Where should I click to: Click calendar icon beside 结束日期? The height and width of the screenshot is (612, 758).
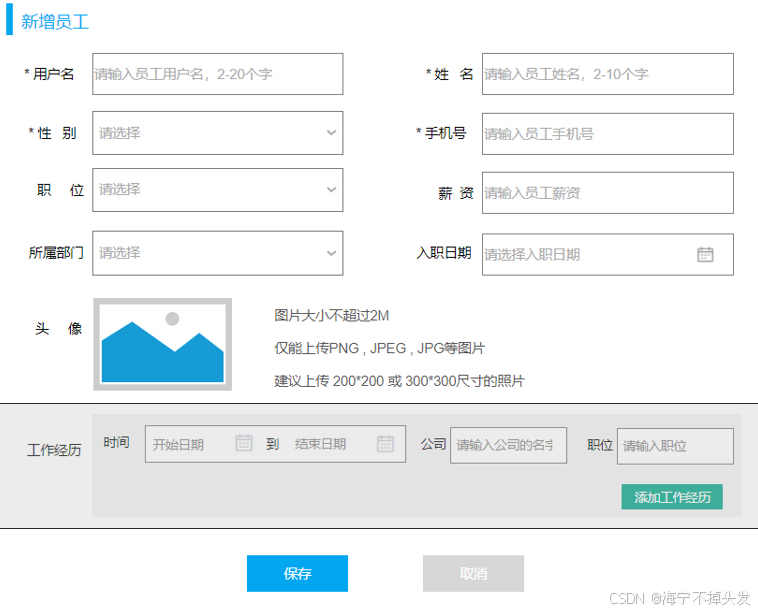click(385, 443)
